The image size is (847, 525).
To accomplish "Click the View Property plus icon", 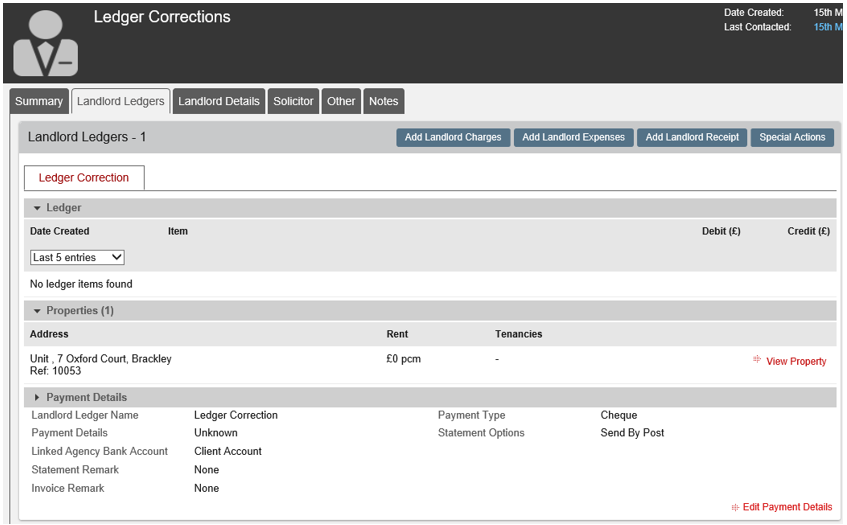I will click(757, 359).
